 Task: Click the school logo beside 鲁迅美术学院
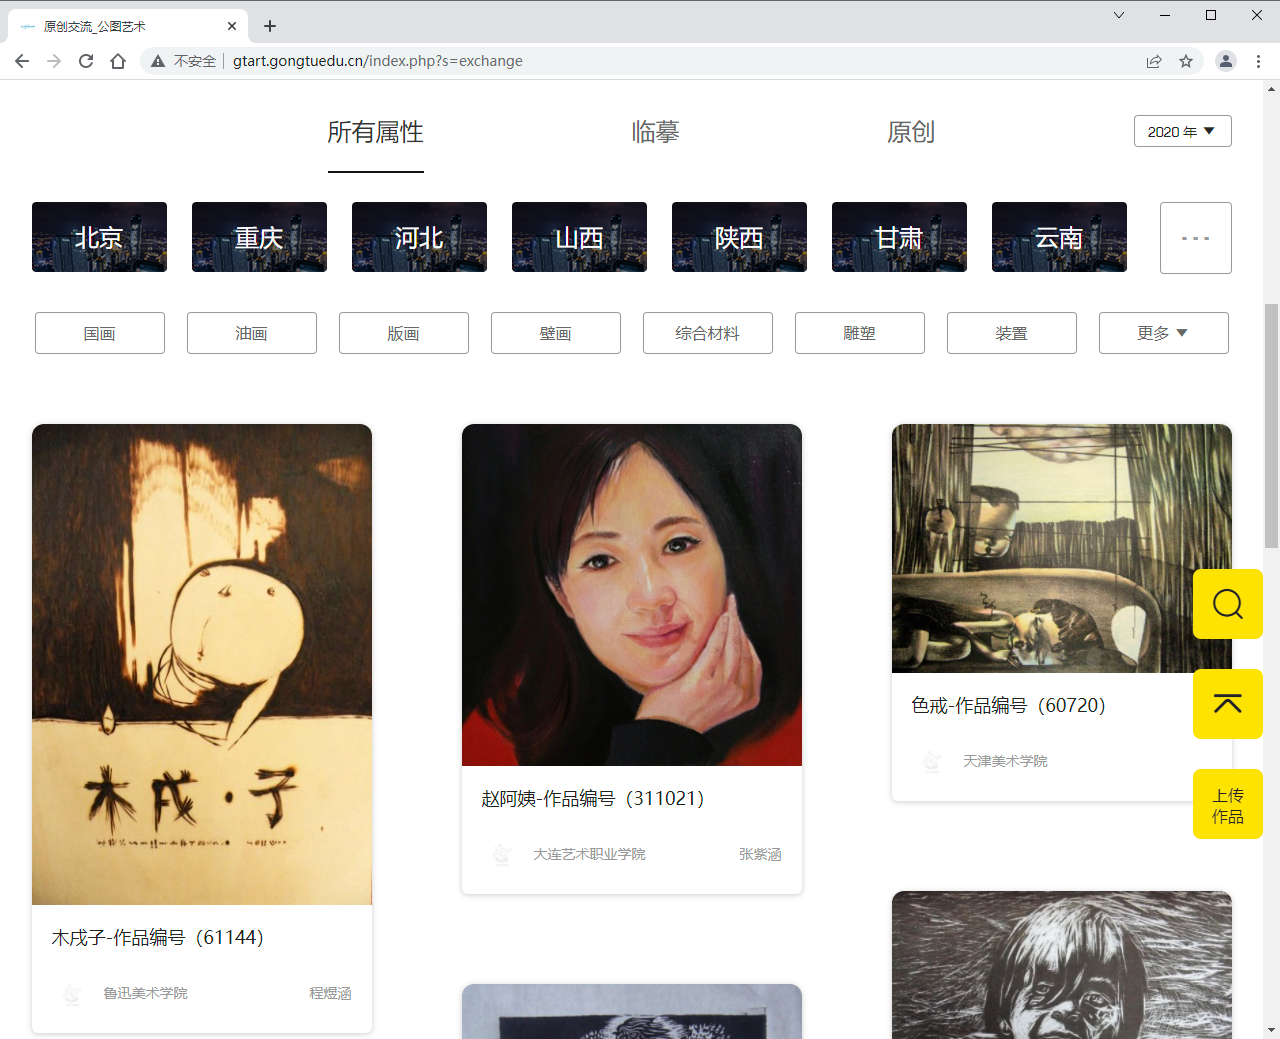tap(72, 993)
